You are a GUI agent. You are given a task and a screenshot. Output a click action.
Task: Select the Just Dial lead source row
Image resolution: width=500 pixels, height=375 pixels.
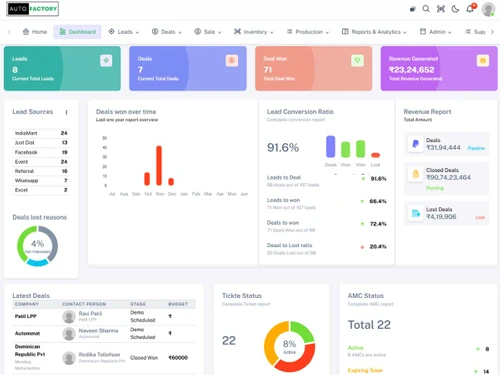(41, 142)
